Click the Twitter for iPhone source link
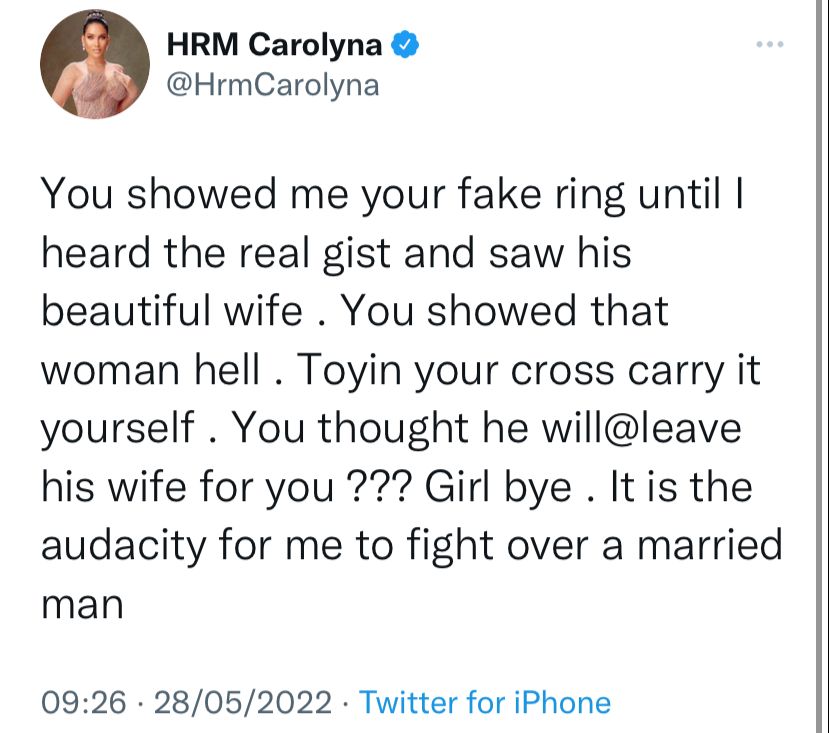 pyautogui.click(x=485, y=703)
